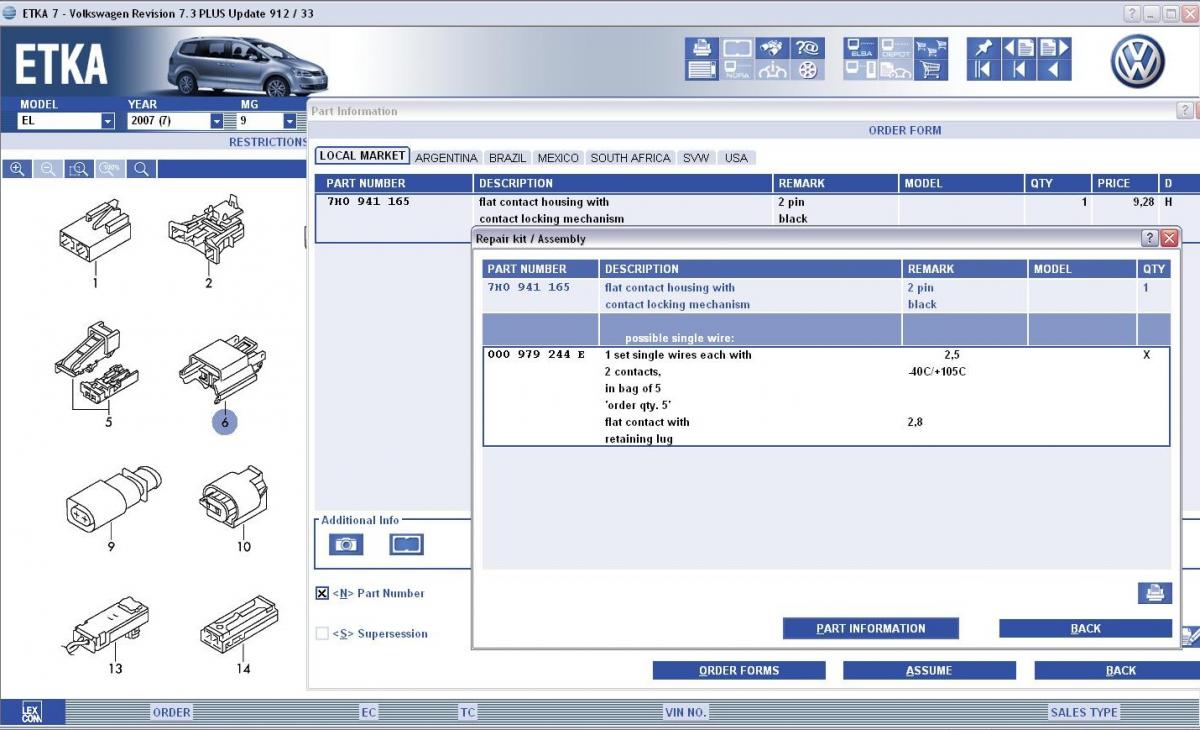Viewport: 1200px width, 730px height.
Task: Expand the MG dropdown
Action: [290, 121]
